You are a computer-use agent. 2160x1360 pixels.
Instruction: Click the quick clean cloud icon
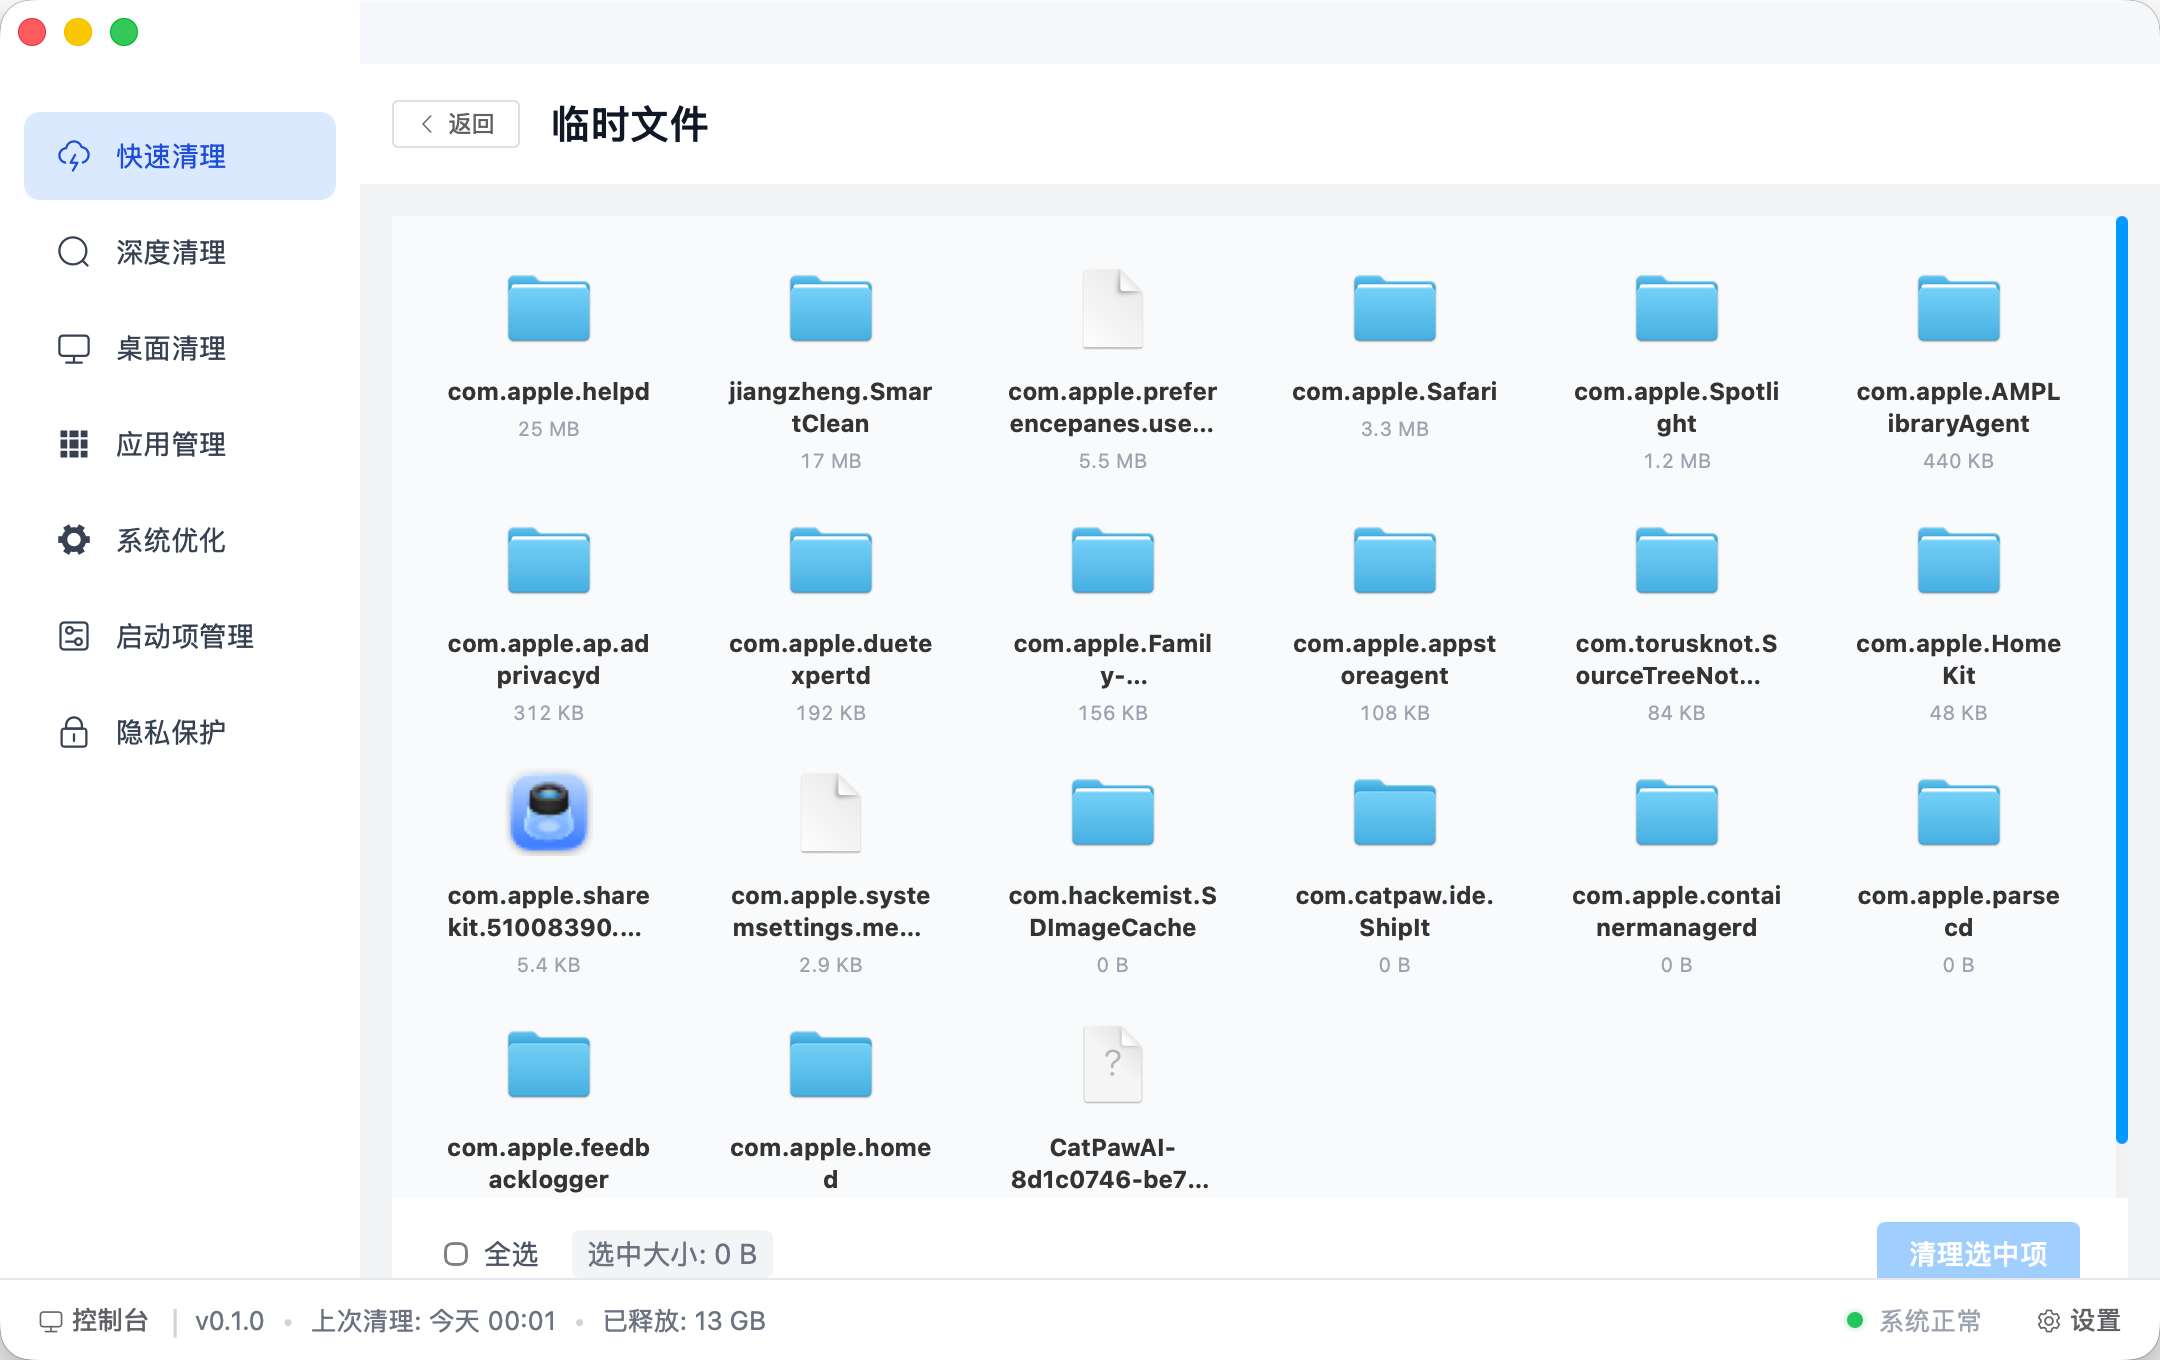coord(74,156)
